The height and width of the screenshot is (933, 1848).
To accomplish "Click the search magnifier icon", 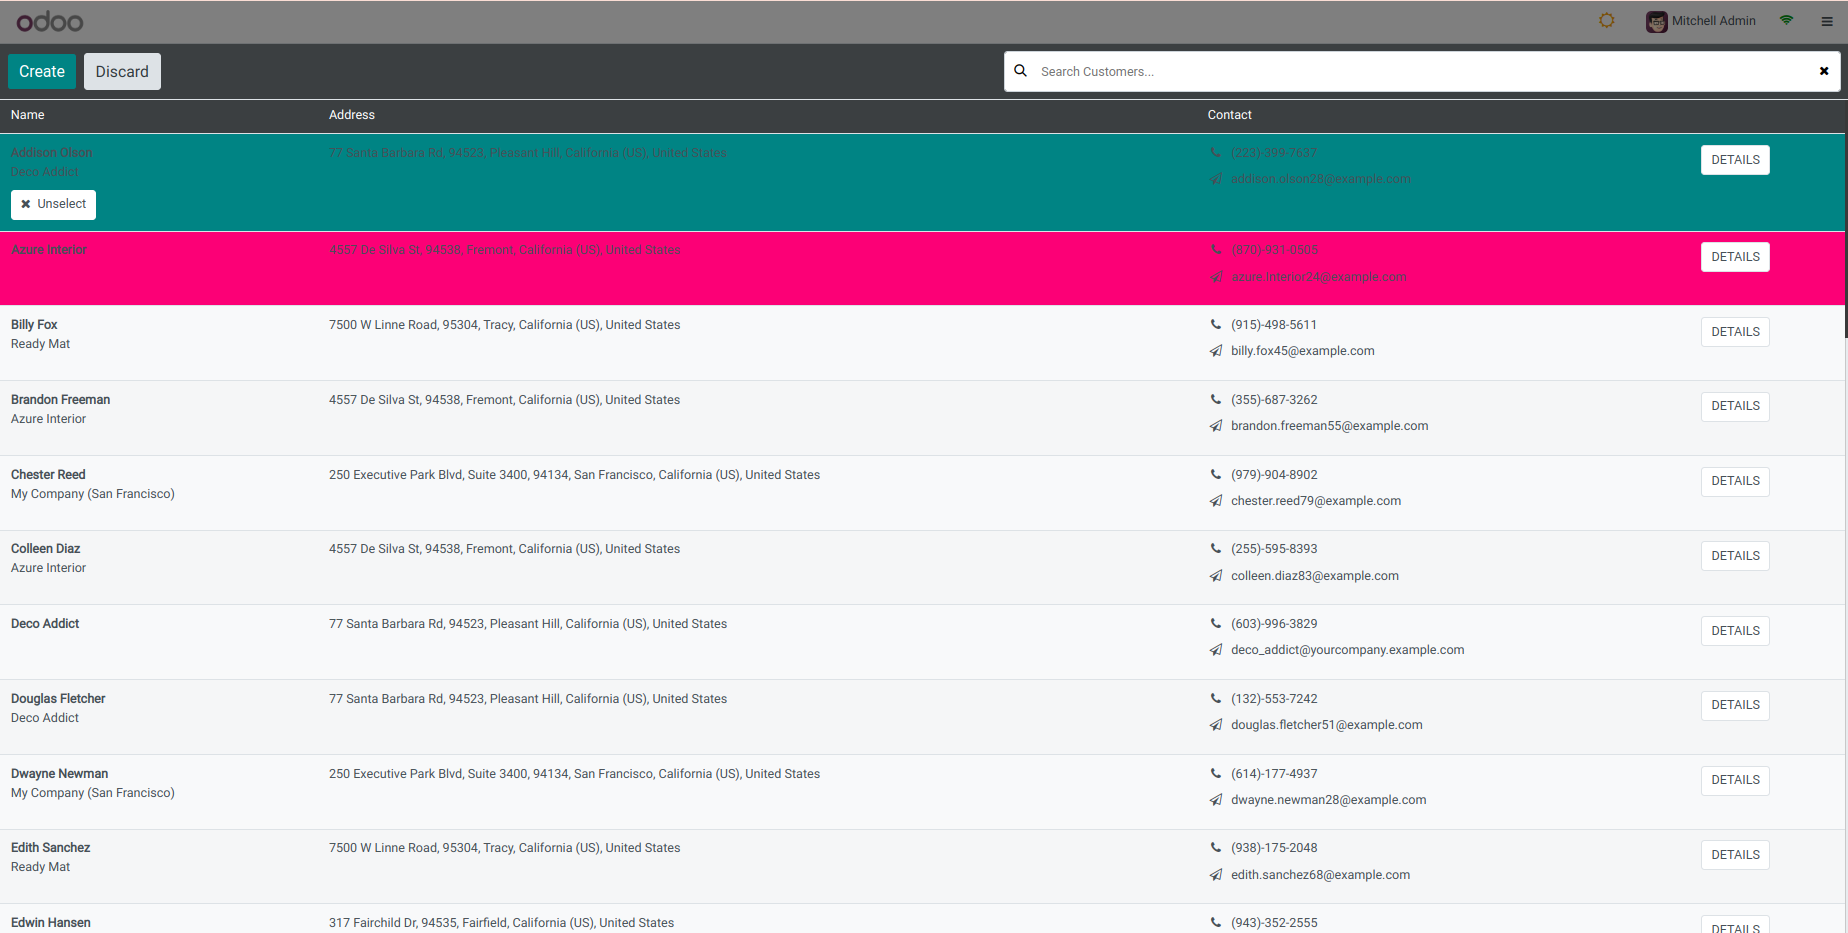I will (1021, 71).
